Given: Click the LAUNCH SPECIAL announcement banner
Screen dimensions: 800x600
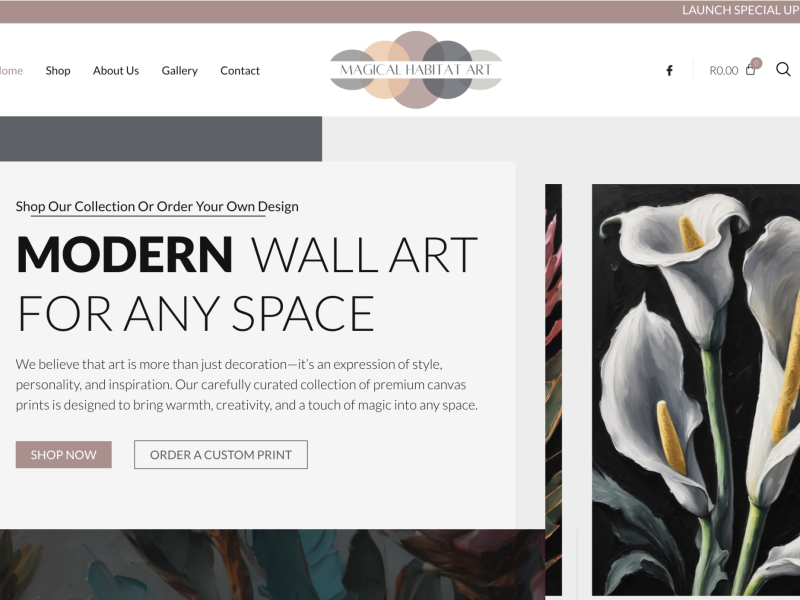Looking at the screenshot, I should pos(740,10).
